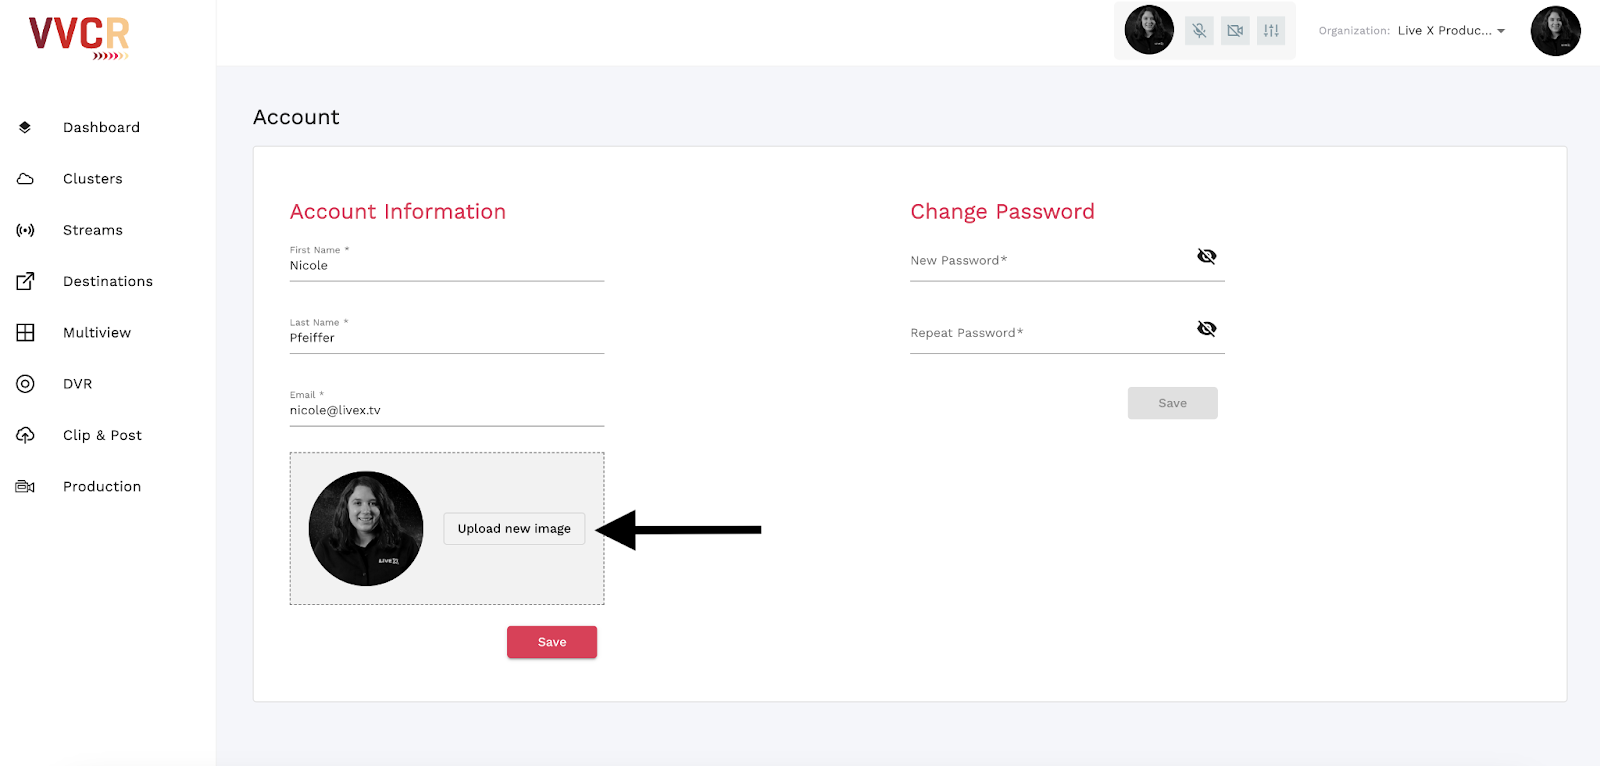Select the Streams broadcast icon
This screenshot has width=1600, height=766.
[x=25, y=230]
